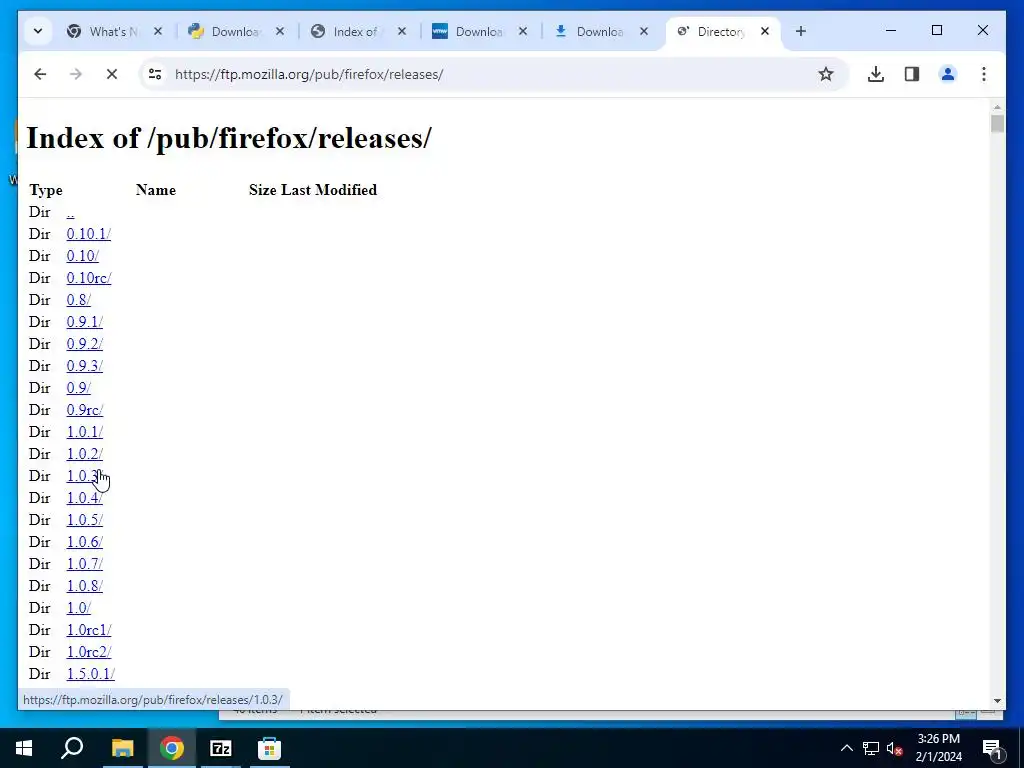Click the page scrollbar thumb
This screenshot has width=1024, height=768.
997,123
